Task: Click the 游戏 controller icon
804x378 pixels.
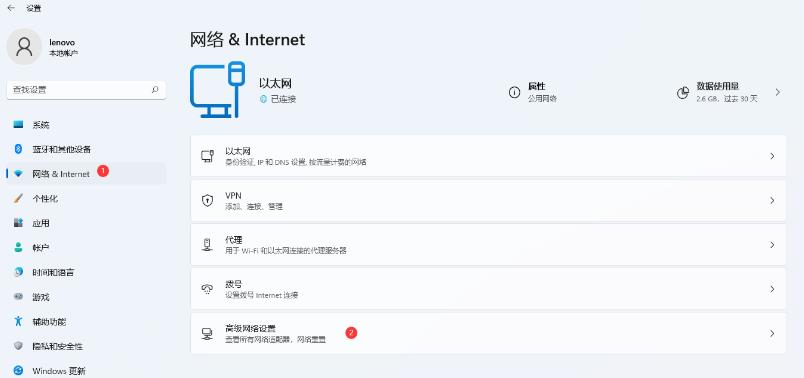Action: tap(18, 297)
